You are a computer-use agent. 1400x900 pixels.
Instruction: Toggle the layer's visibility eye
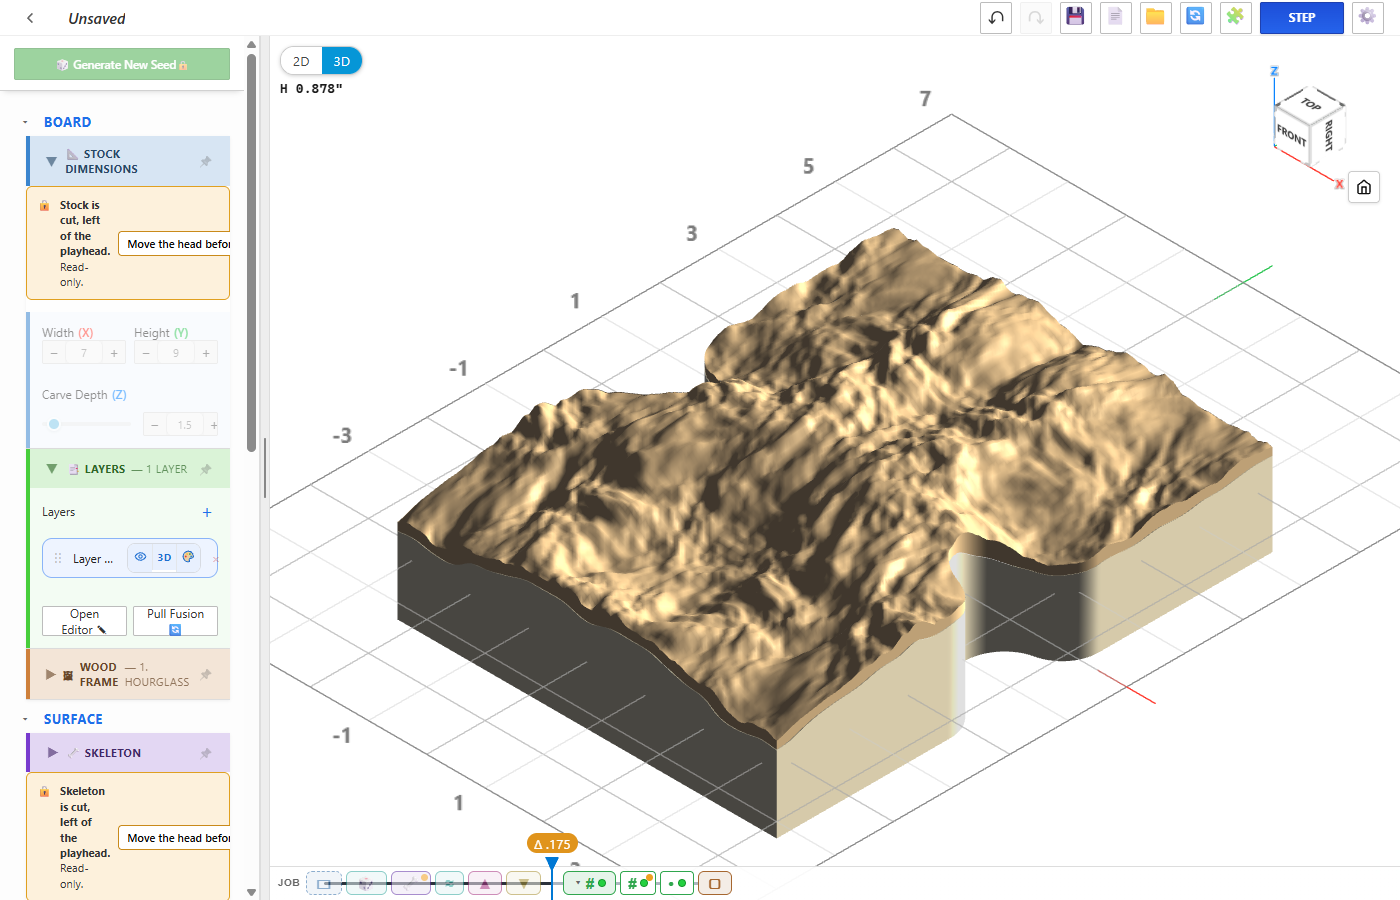[x=141, y=557]
